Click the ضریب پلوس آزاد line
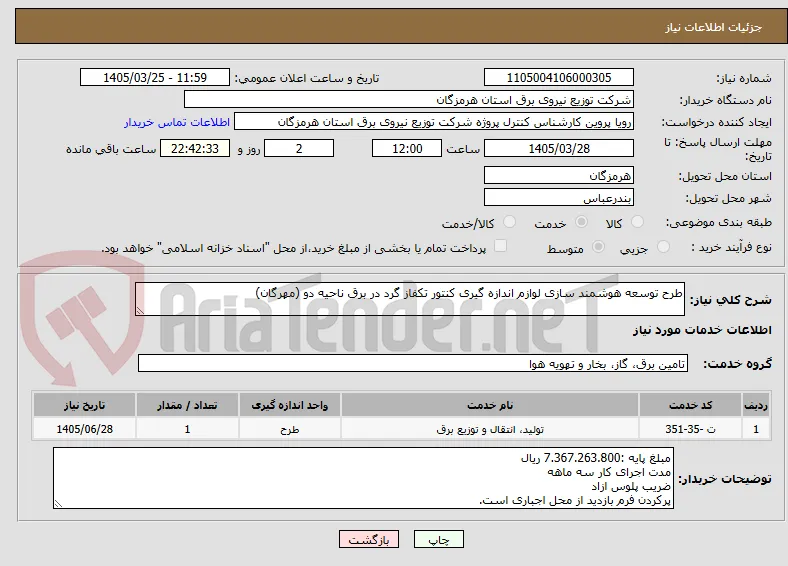Screen dimensions: 788x566 pos(631,486)
